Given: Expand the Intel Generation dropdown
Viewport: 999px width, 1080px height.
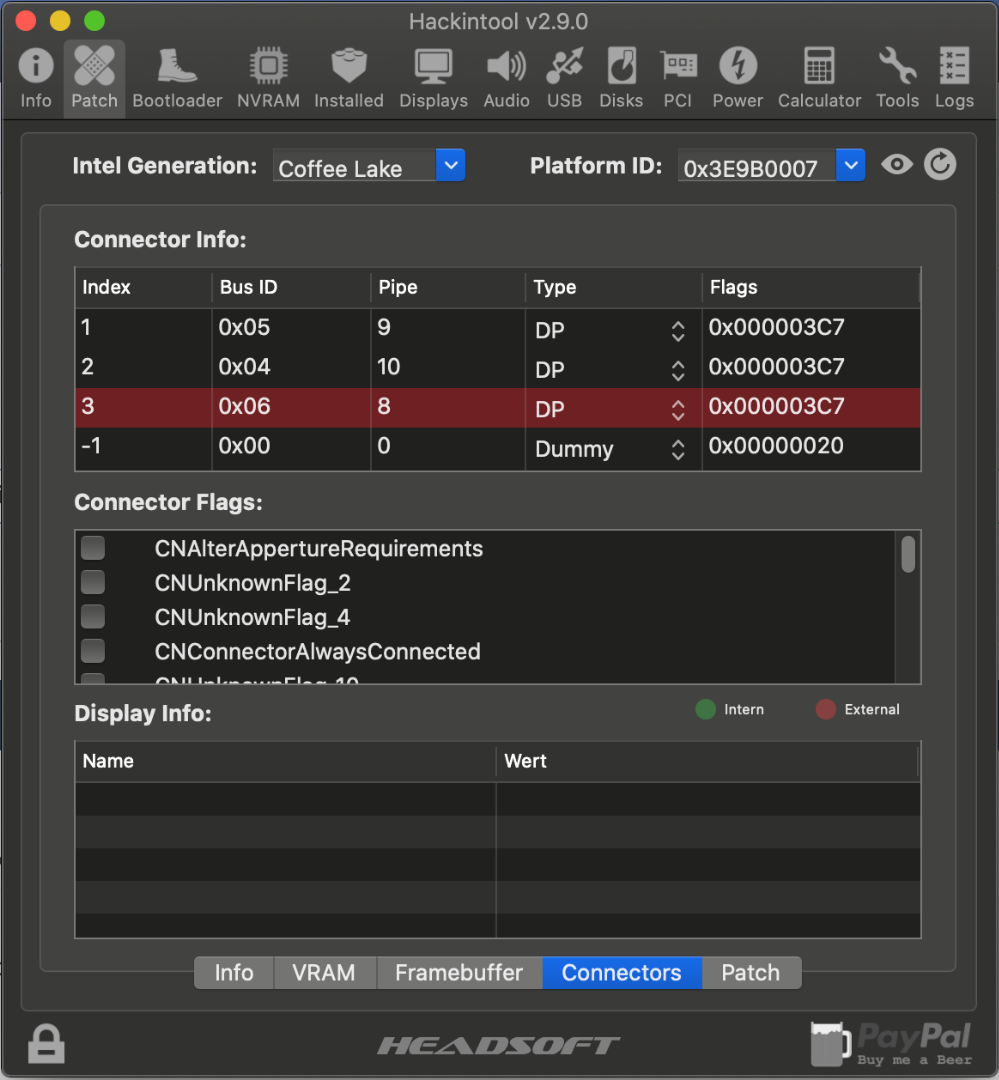Looking at the screenshot, I should pos(451,166).
